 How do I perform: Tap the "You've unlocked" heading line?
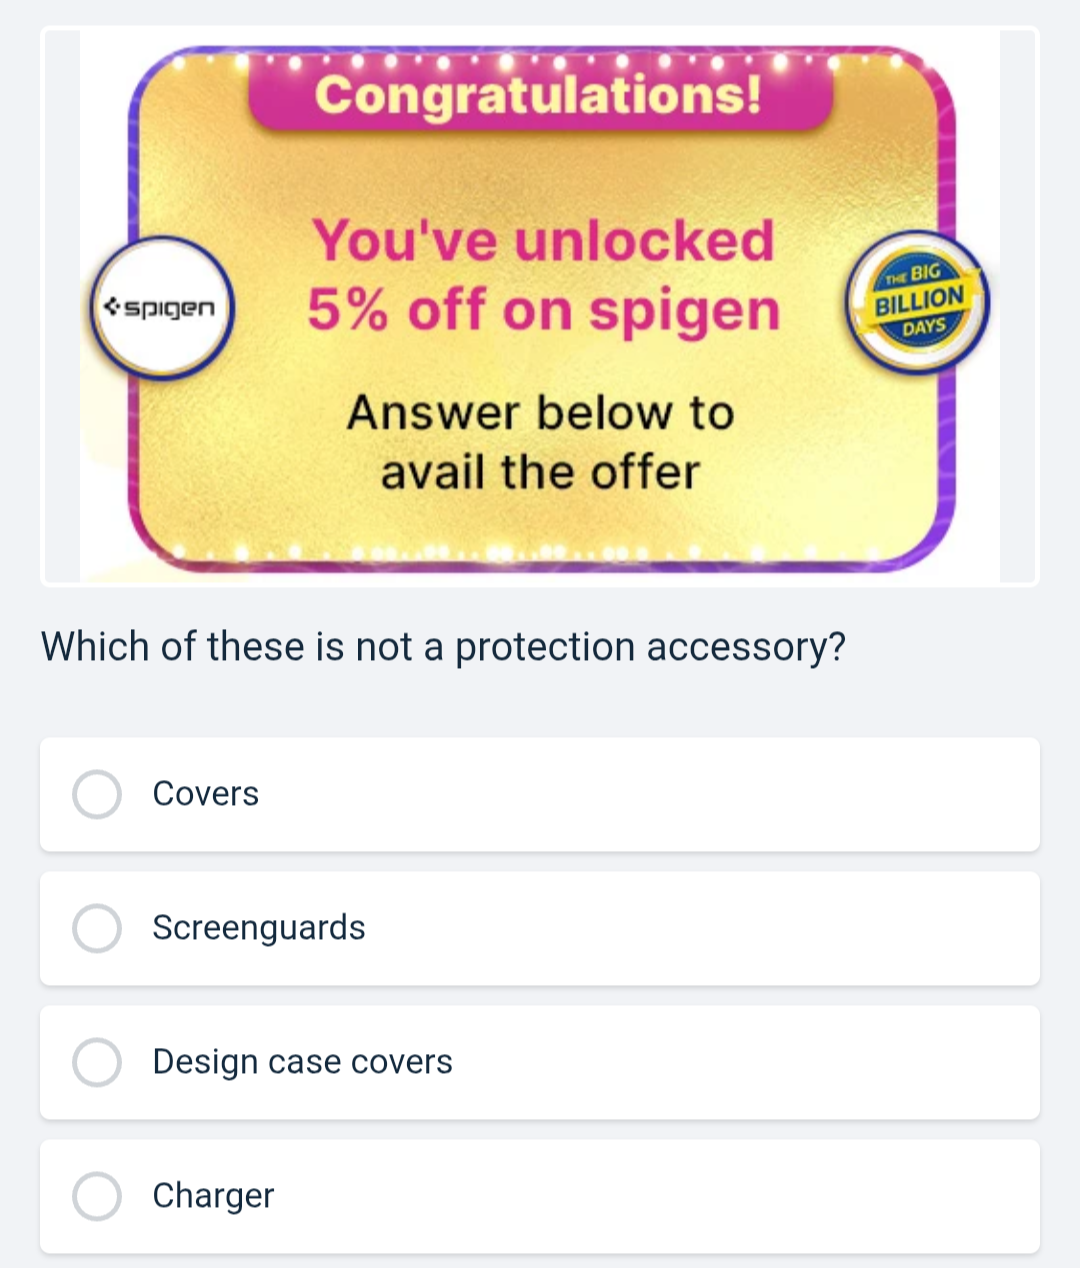543,241
